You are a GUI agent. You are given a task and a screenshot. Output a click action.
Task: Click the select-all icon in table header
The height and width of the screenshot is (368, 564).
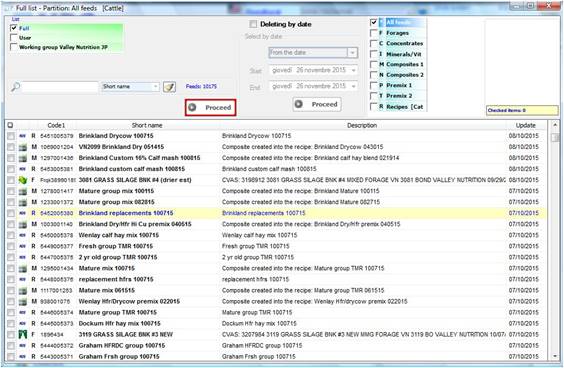point(10,125)
